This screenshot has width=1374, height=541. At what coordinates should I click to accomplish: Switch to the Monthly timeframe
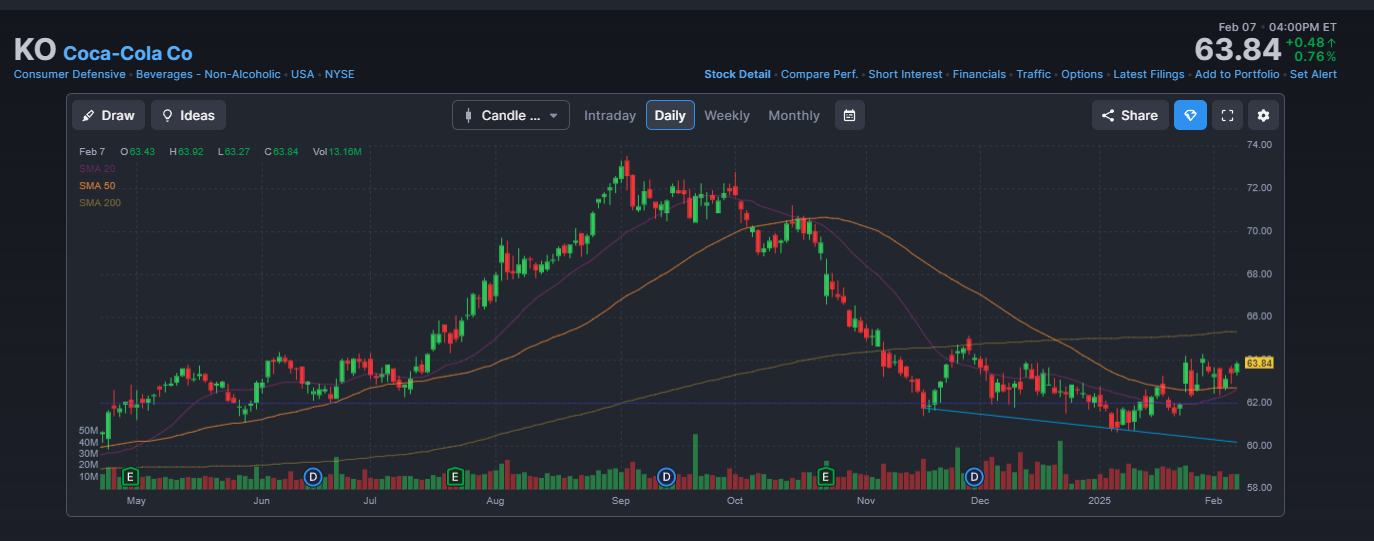tap(794, 115)
